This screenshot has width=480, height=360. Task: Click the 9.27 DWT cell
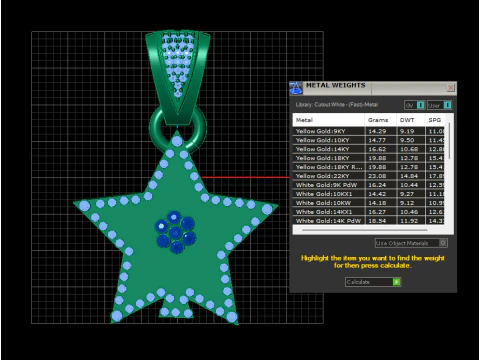point(411,194)
